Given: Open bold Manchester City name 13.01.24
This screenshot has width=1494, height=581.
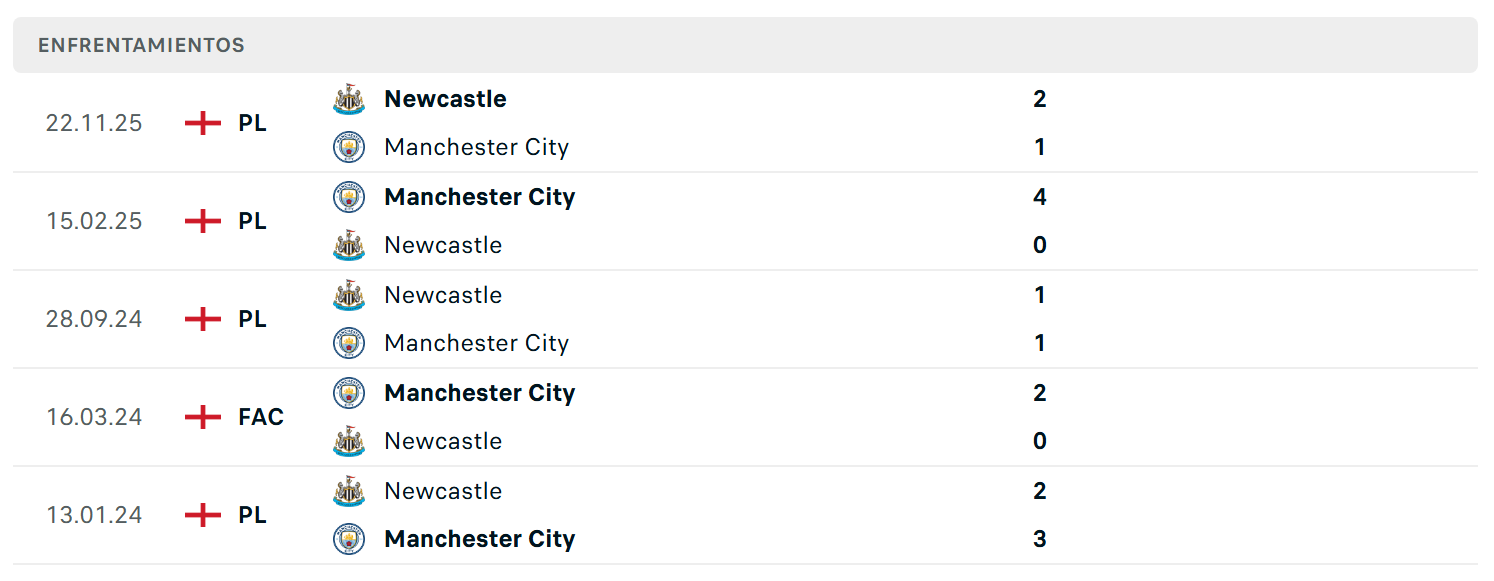Looking at the screenshot, I should (x=480, y=539).
